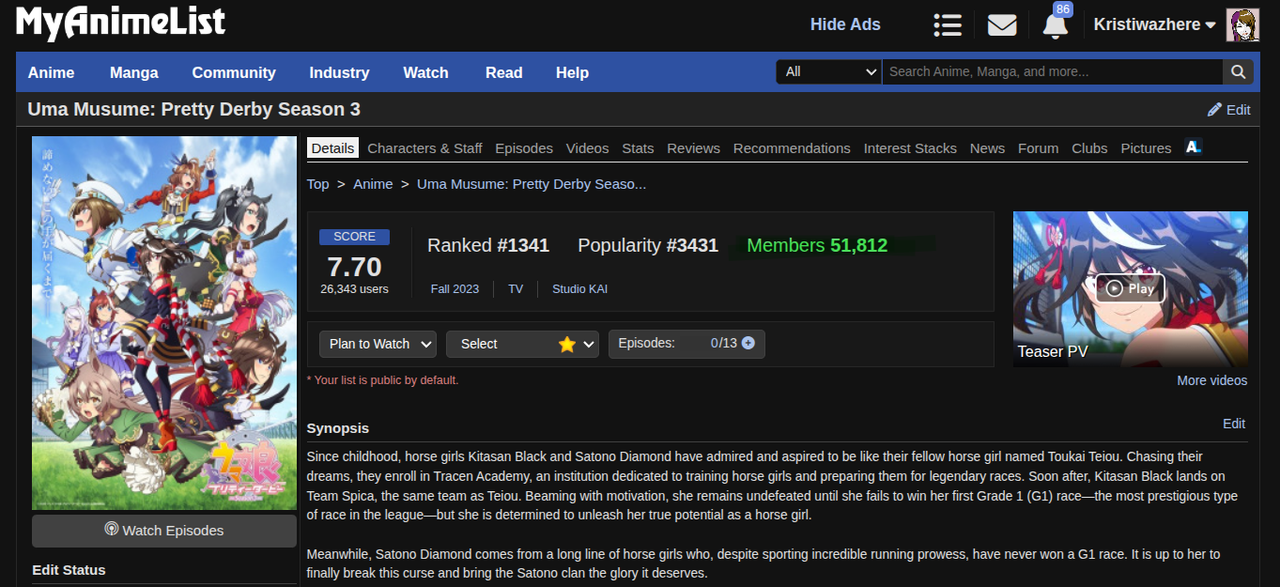The height and width of the screenshot is (587, 1280).
Task: Open the search category 'All' dropdown
Action: [x=829, y=71]
